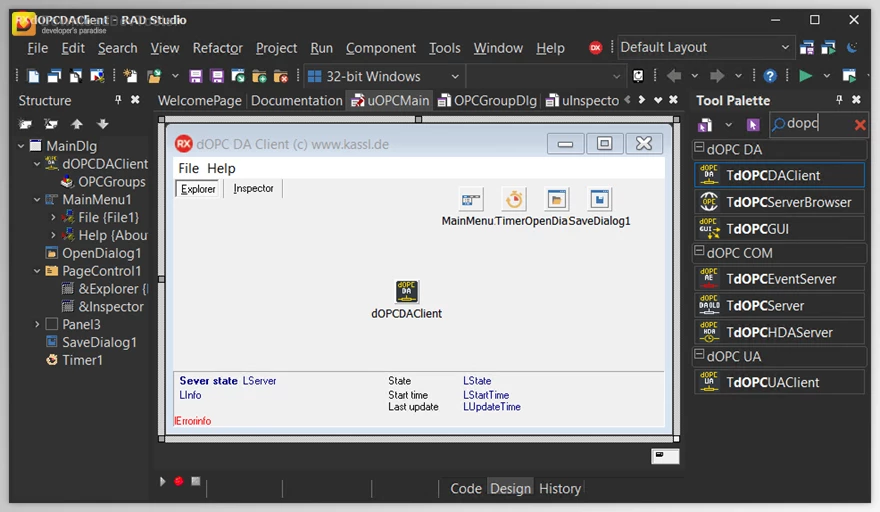Click the Toggle Form/Unit toolbar icon
Screen dimensions: 880x512
coord(76,76)
